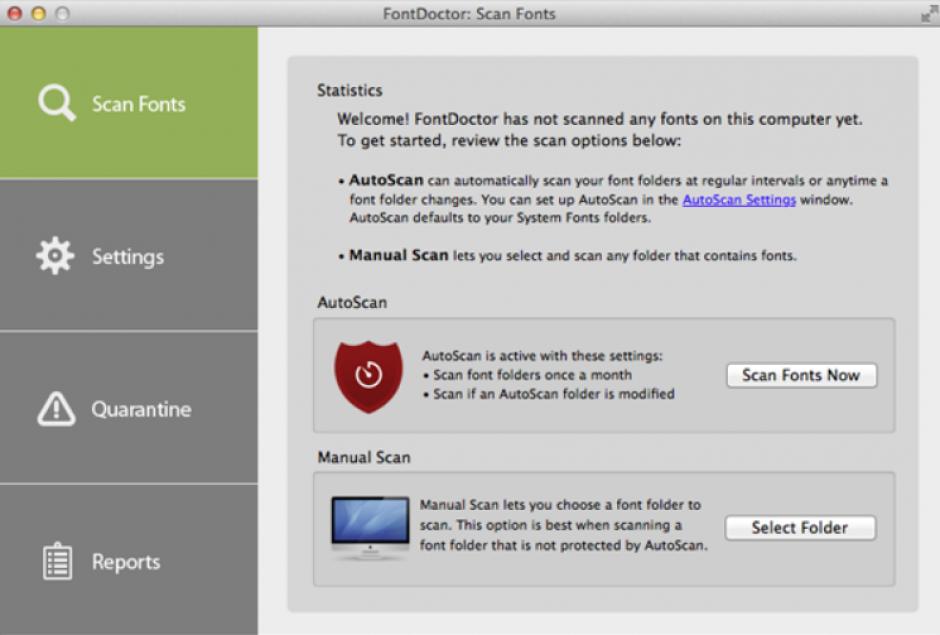The image size is (940, 635).
Task: Click the clipboard Reports icon
Action: click(58, 561)
